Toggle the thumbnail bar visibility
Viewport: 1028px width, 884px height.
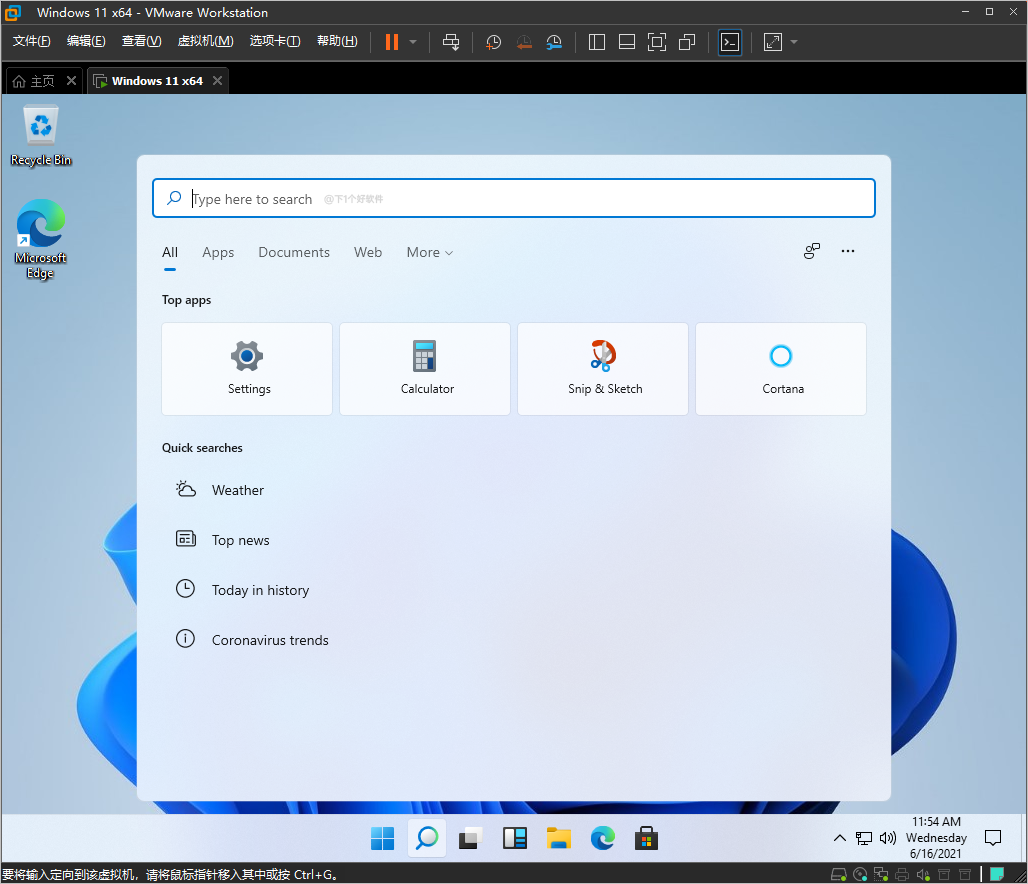coord(627,42)
